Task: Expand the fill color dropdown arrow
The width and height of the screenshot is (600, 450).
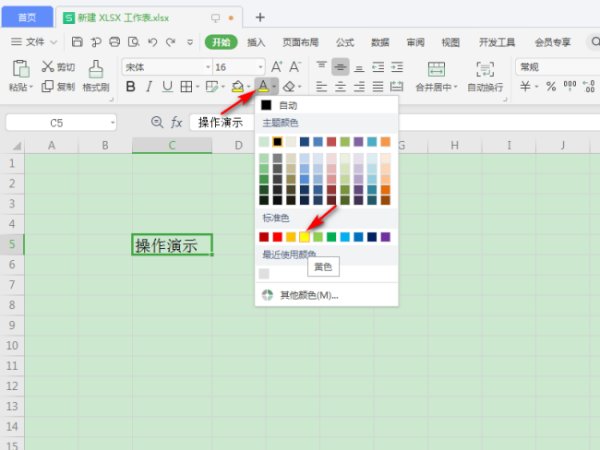Action: 248,87
